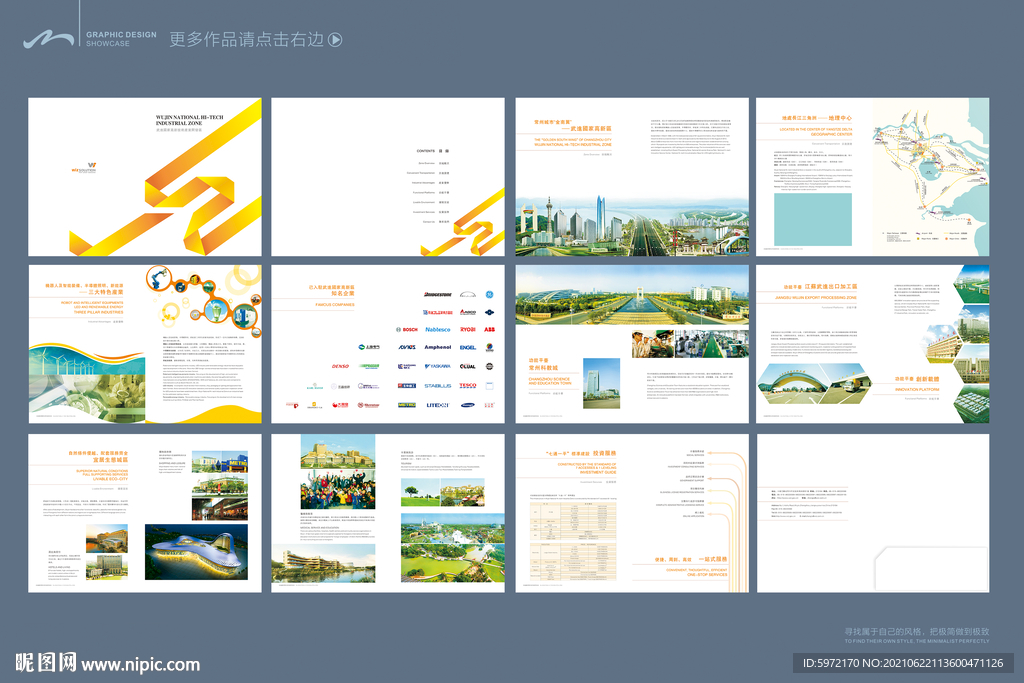Click the TESCO logo
Image resolution: width=1024 pixels, height=683 pixels.
point(468,386)
